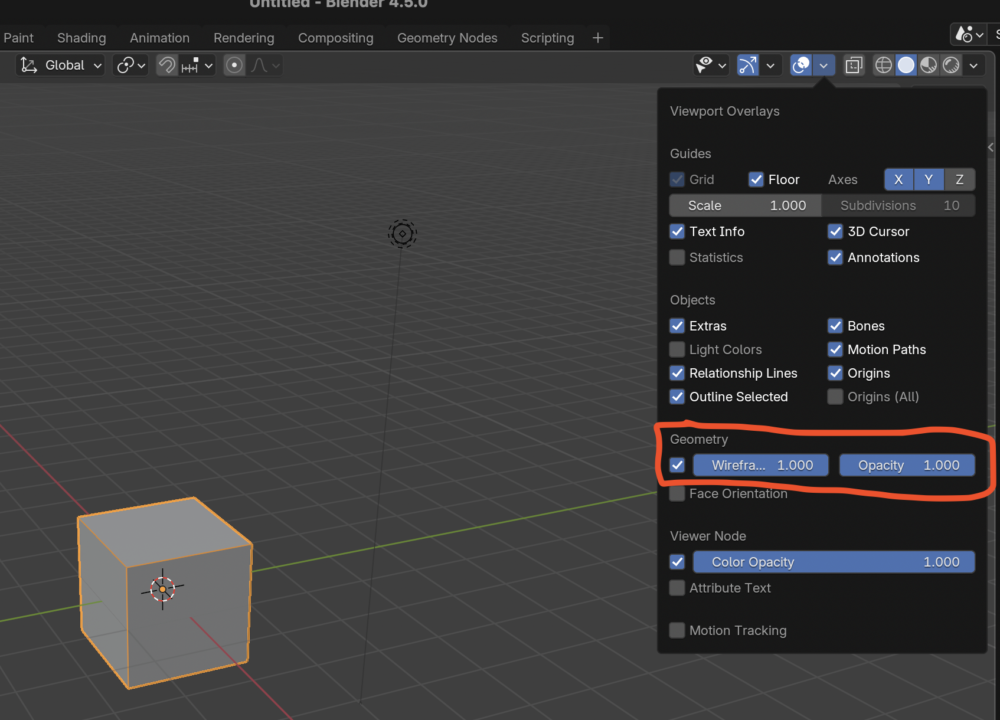Screen dimensions: 1000x720
Task: Click the Subdivisions value field
Action: [899, 205]
